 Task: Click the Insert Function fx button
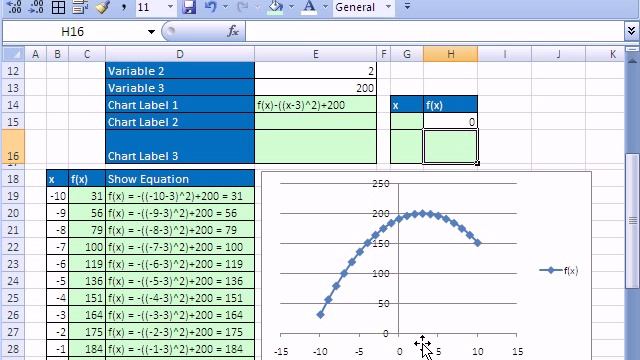233,31
